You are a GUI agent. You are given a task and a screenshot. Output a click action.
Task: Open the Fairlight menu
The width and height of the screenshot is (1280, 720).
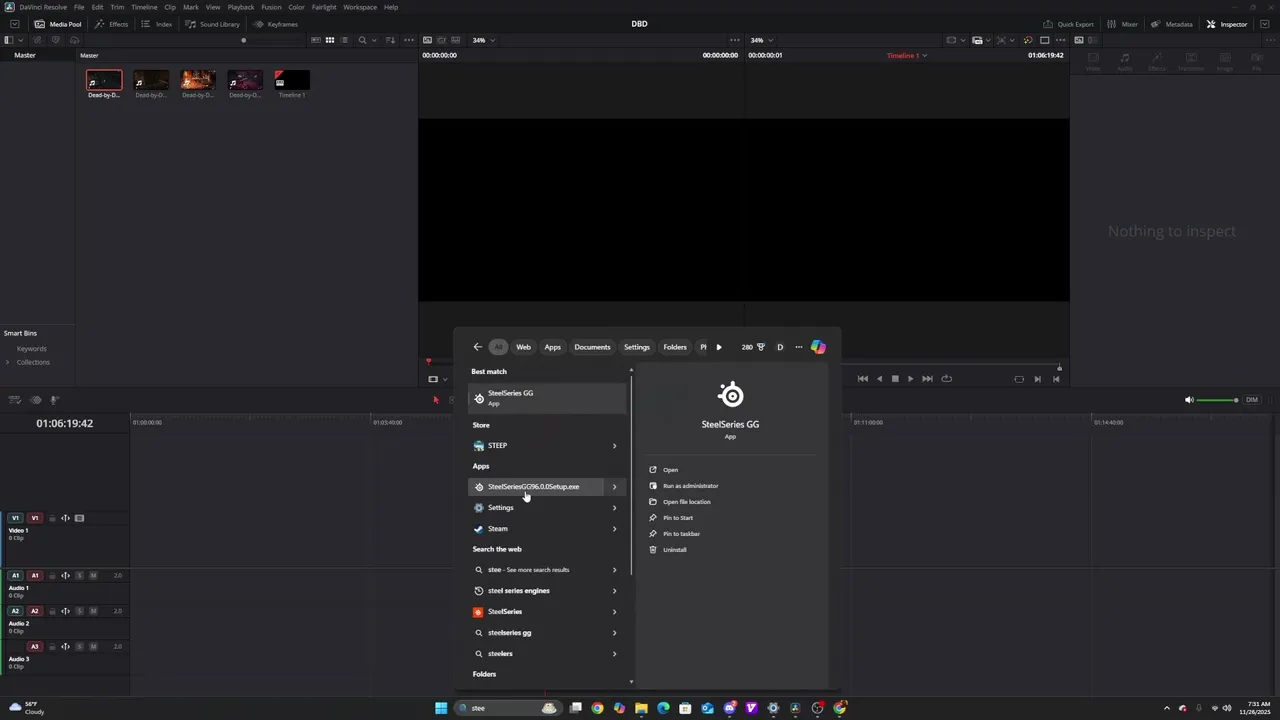pyautogui.click(x=324, y=7)
